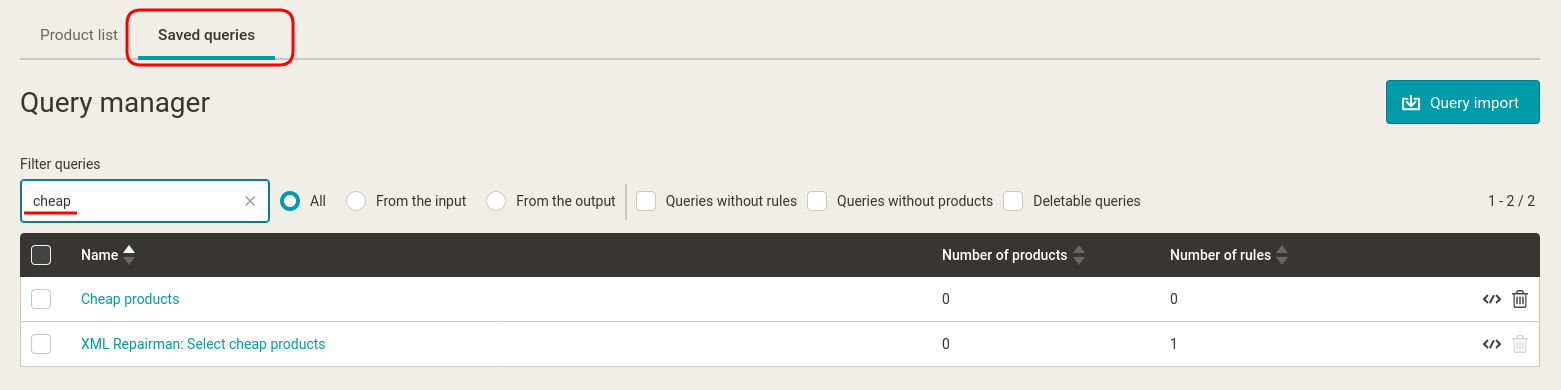Tick the Deletable queries checkbox
The image size is (1561, 390).
[1013, 201]
